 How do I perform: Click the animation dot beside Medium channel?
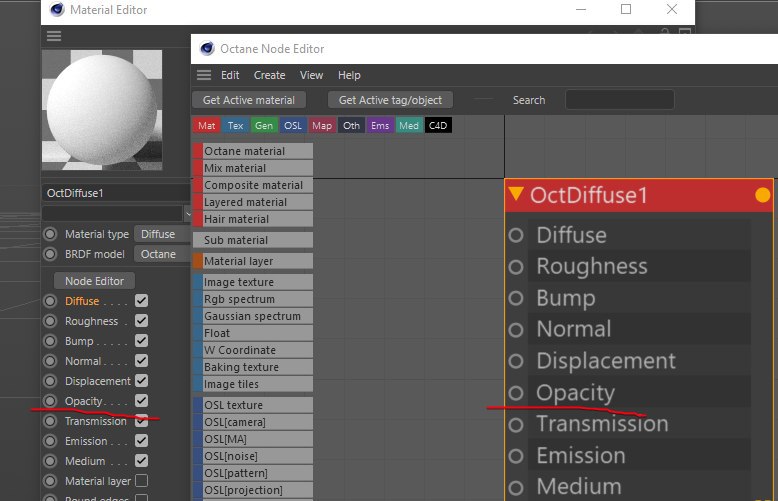click(x=50, y=461)
